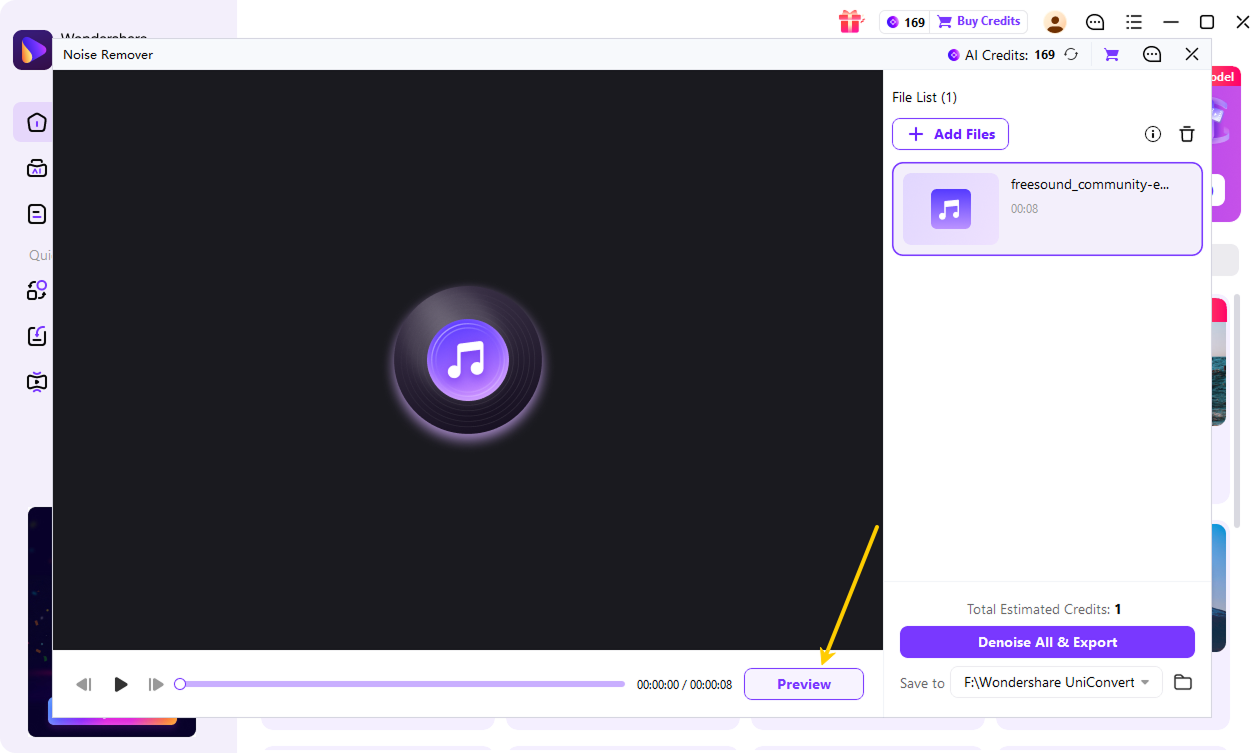
Task: Open the main window menu list icon
Action: tap(1134, 22)
